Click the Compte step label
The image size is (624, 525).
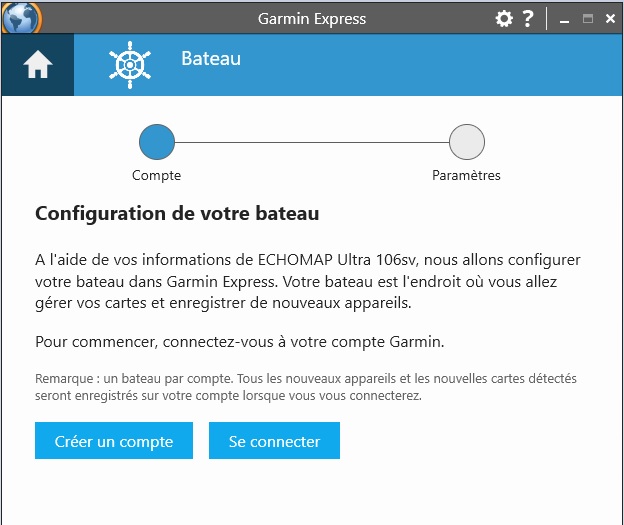click(156, 175)
